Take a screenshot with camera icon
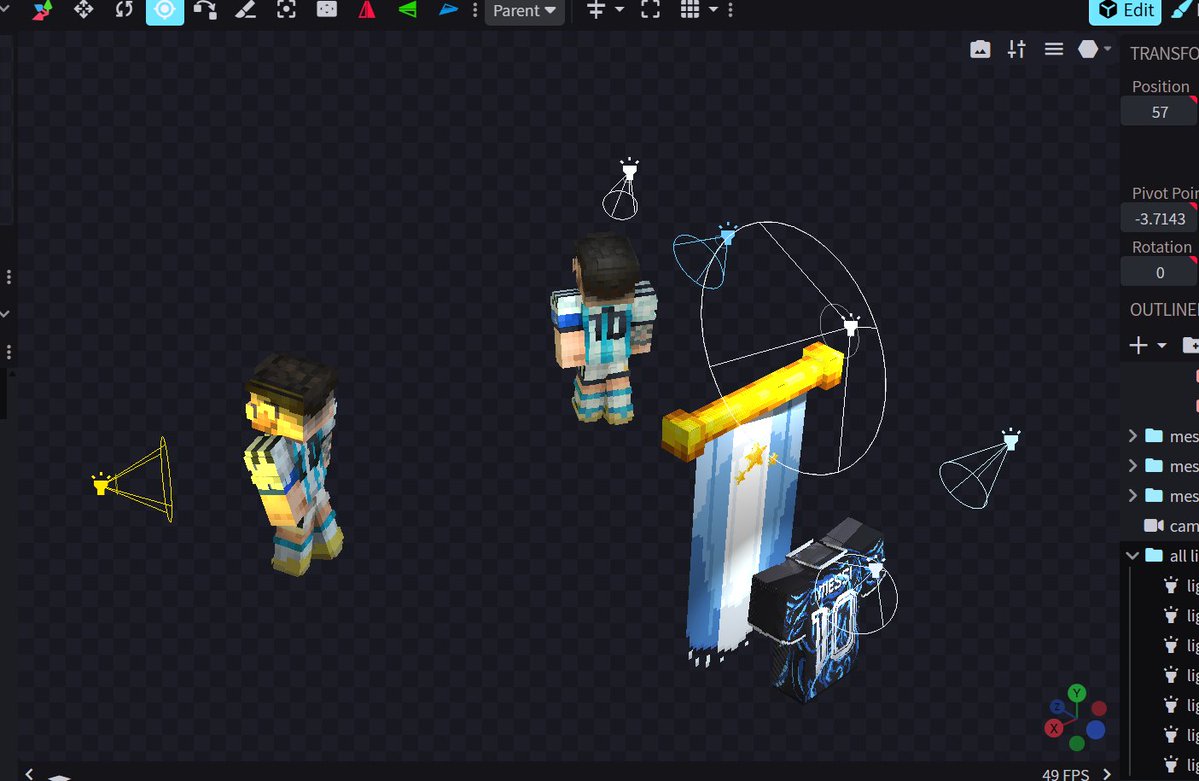 pyautogui.click(x=980, y=50)
